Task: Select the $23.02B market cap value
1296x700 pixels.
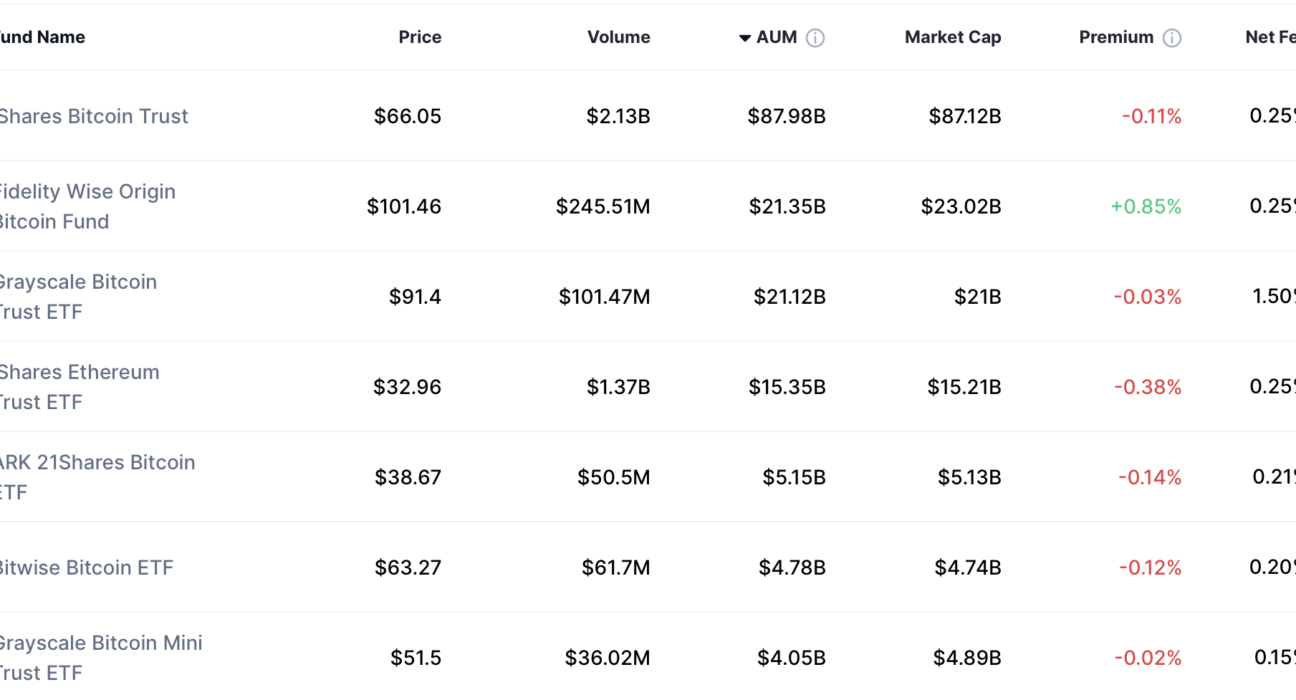Action: point(962,206)
